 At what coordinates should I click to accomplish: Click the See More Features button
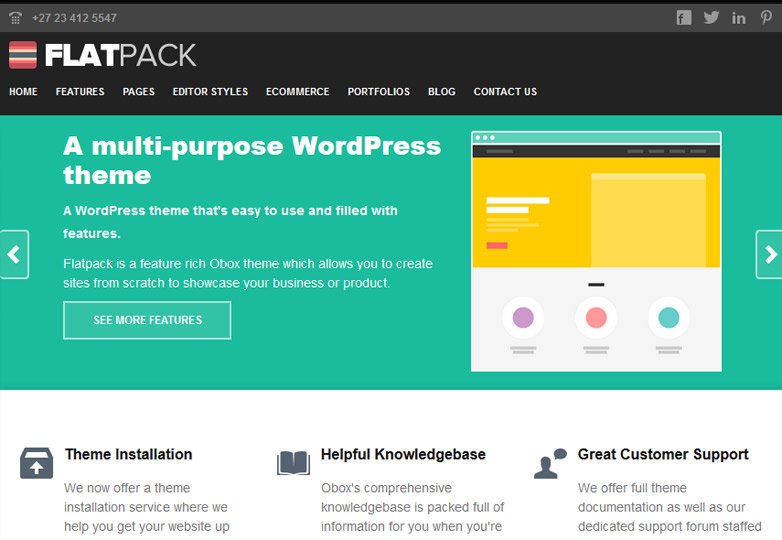pos(147,320)
